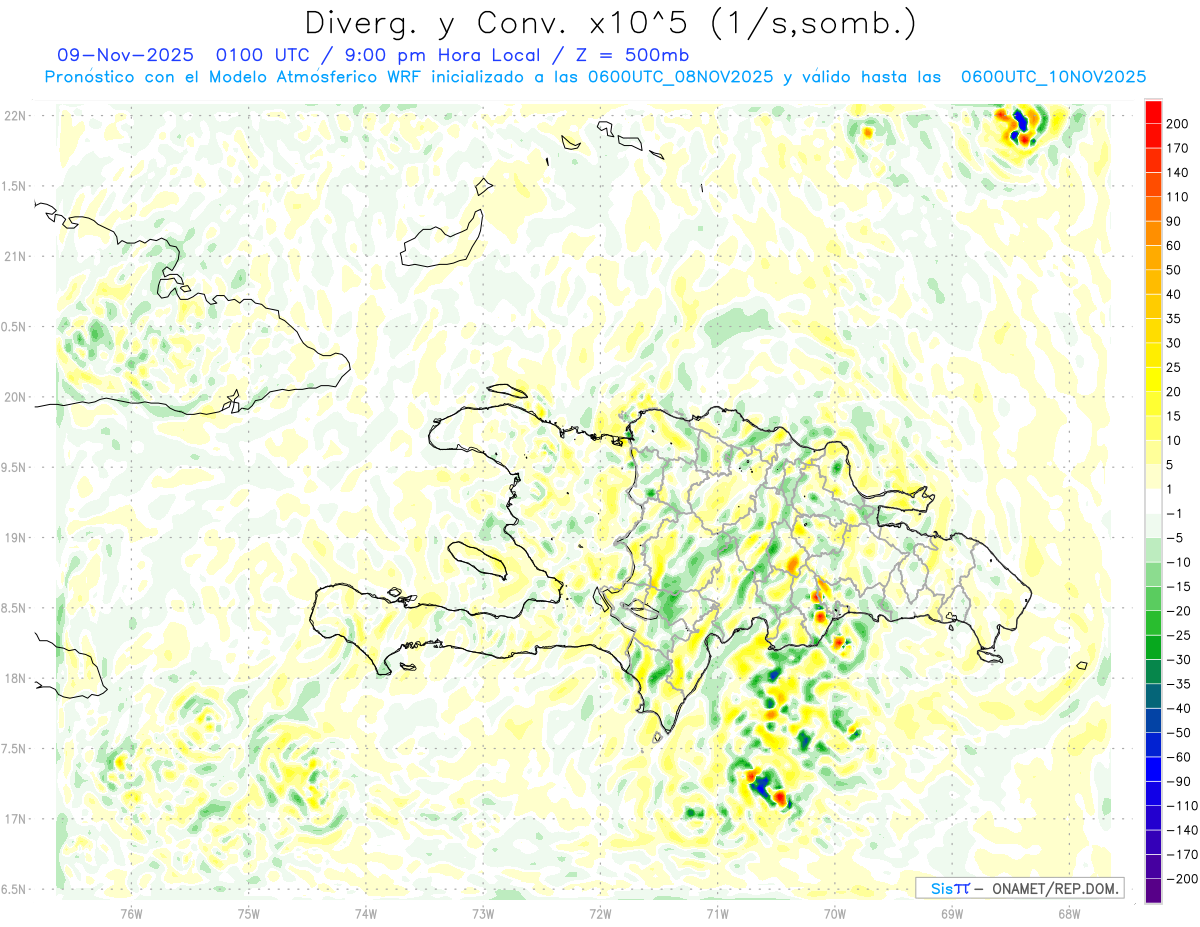The height and width of the screenshot is (927, 1200).
Task: Click the colorbar value "170"
Action: click(x=1177, y=148)
